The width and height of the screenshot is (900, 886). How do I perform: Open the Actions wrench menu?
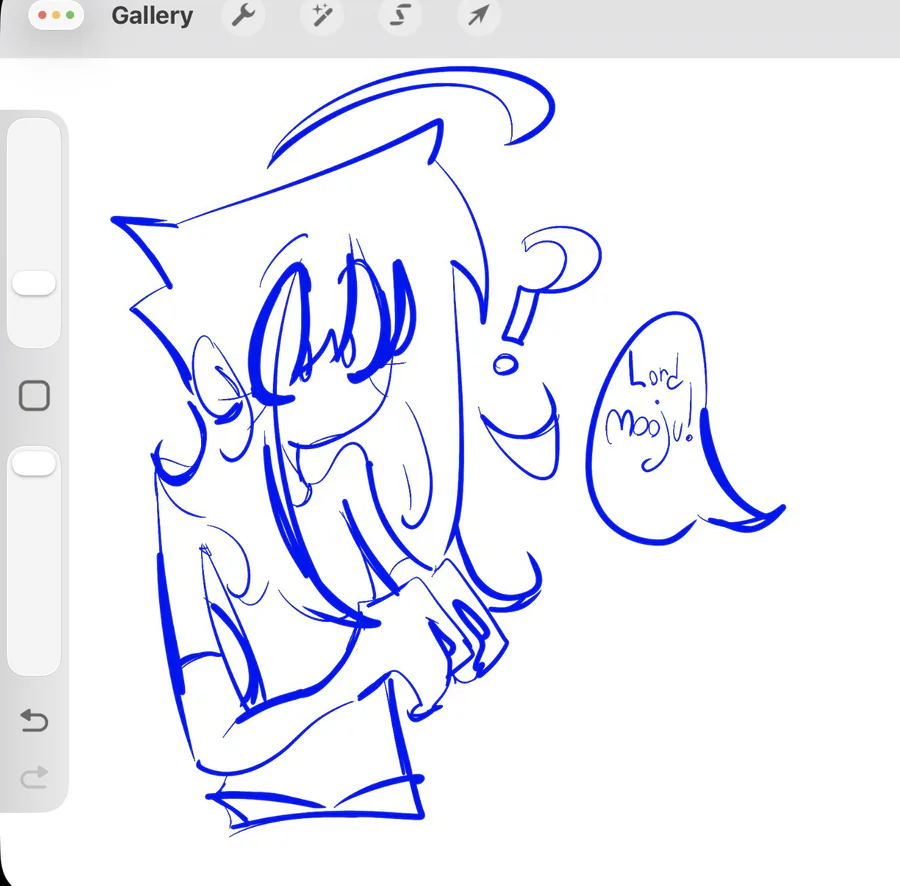pos(243,15)
